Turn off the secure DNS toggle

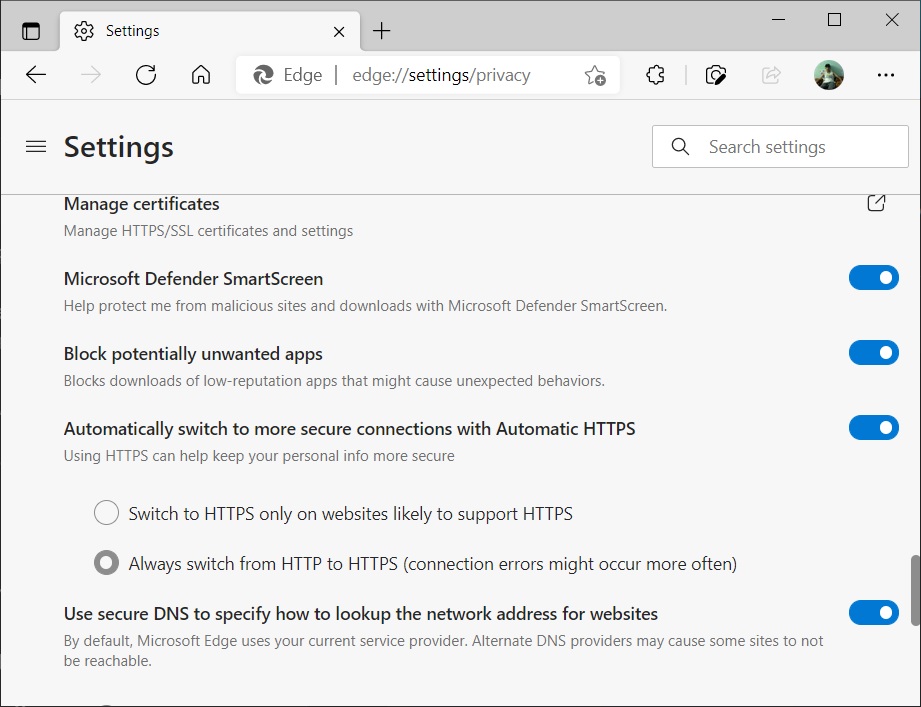(874, 612)
